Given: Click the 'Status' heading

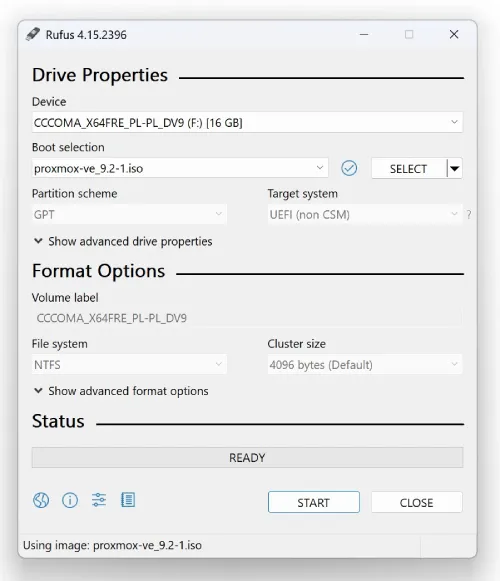Looking at the screenshot, I should coord(58,421).
